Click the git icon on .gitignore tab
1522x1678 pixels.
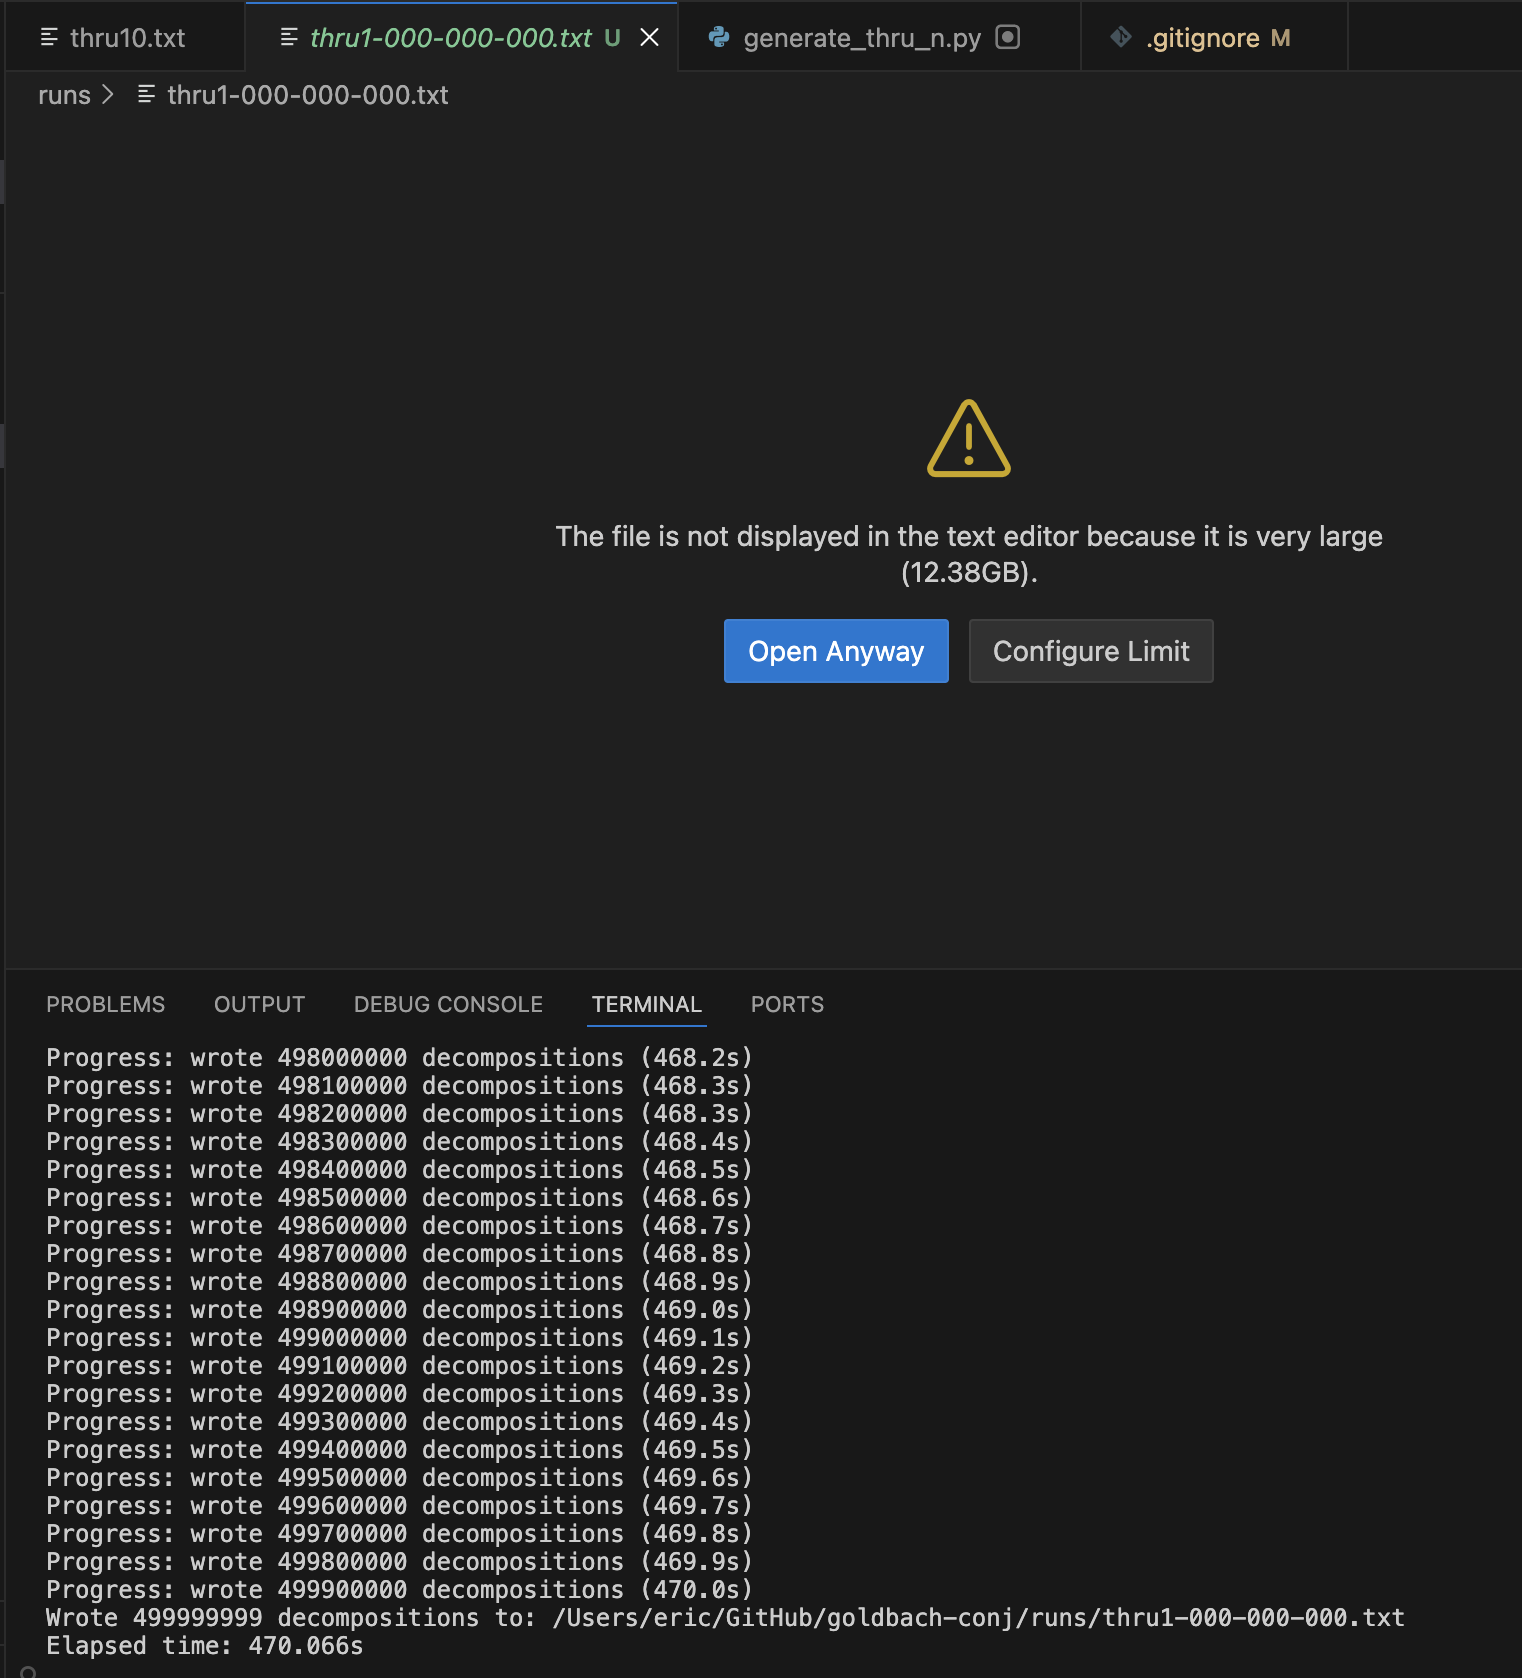click(1121, 38)
